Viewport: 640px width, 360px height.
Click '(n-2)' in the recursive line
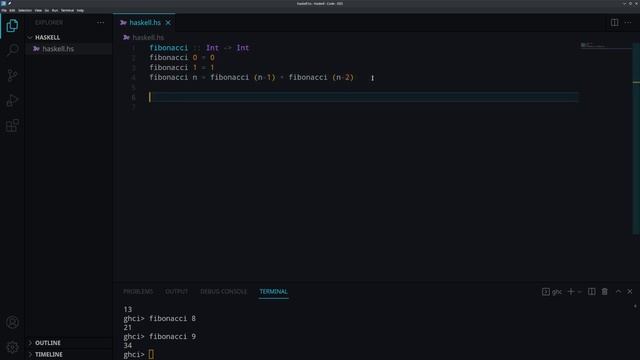pyautogui.click(x=343, y=77)
